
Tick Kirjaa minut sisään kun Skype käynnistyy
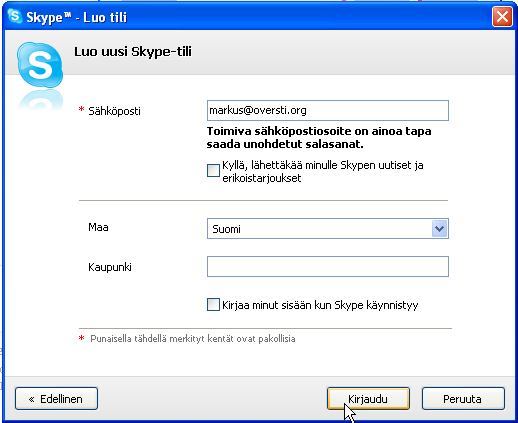(213, 304)
